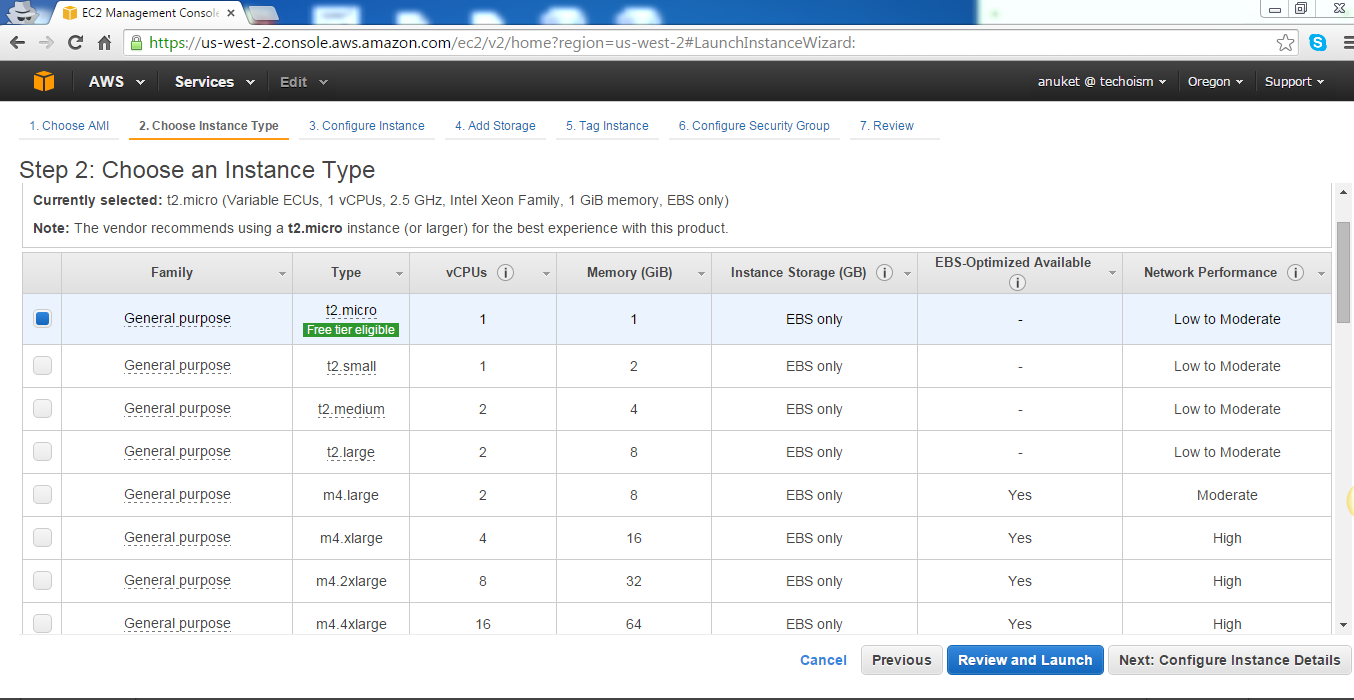The image size is (1354, 700).
Task: Expand the Services menu
Action: 214,82
